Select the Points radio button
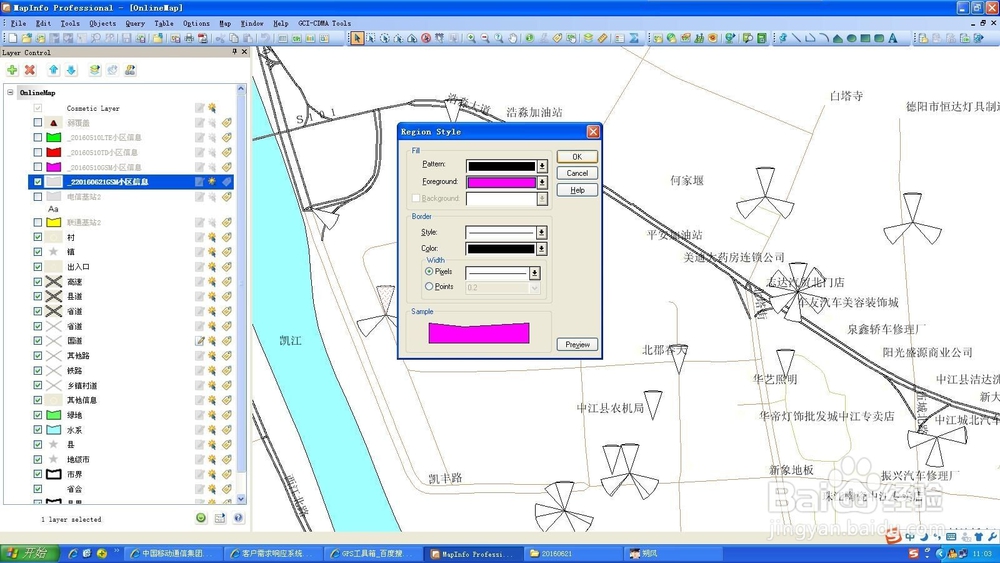 tap(429, 287)
